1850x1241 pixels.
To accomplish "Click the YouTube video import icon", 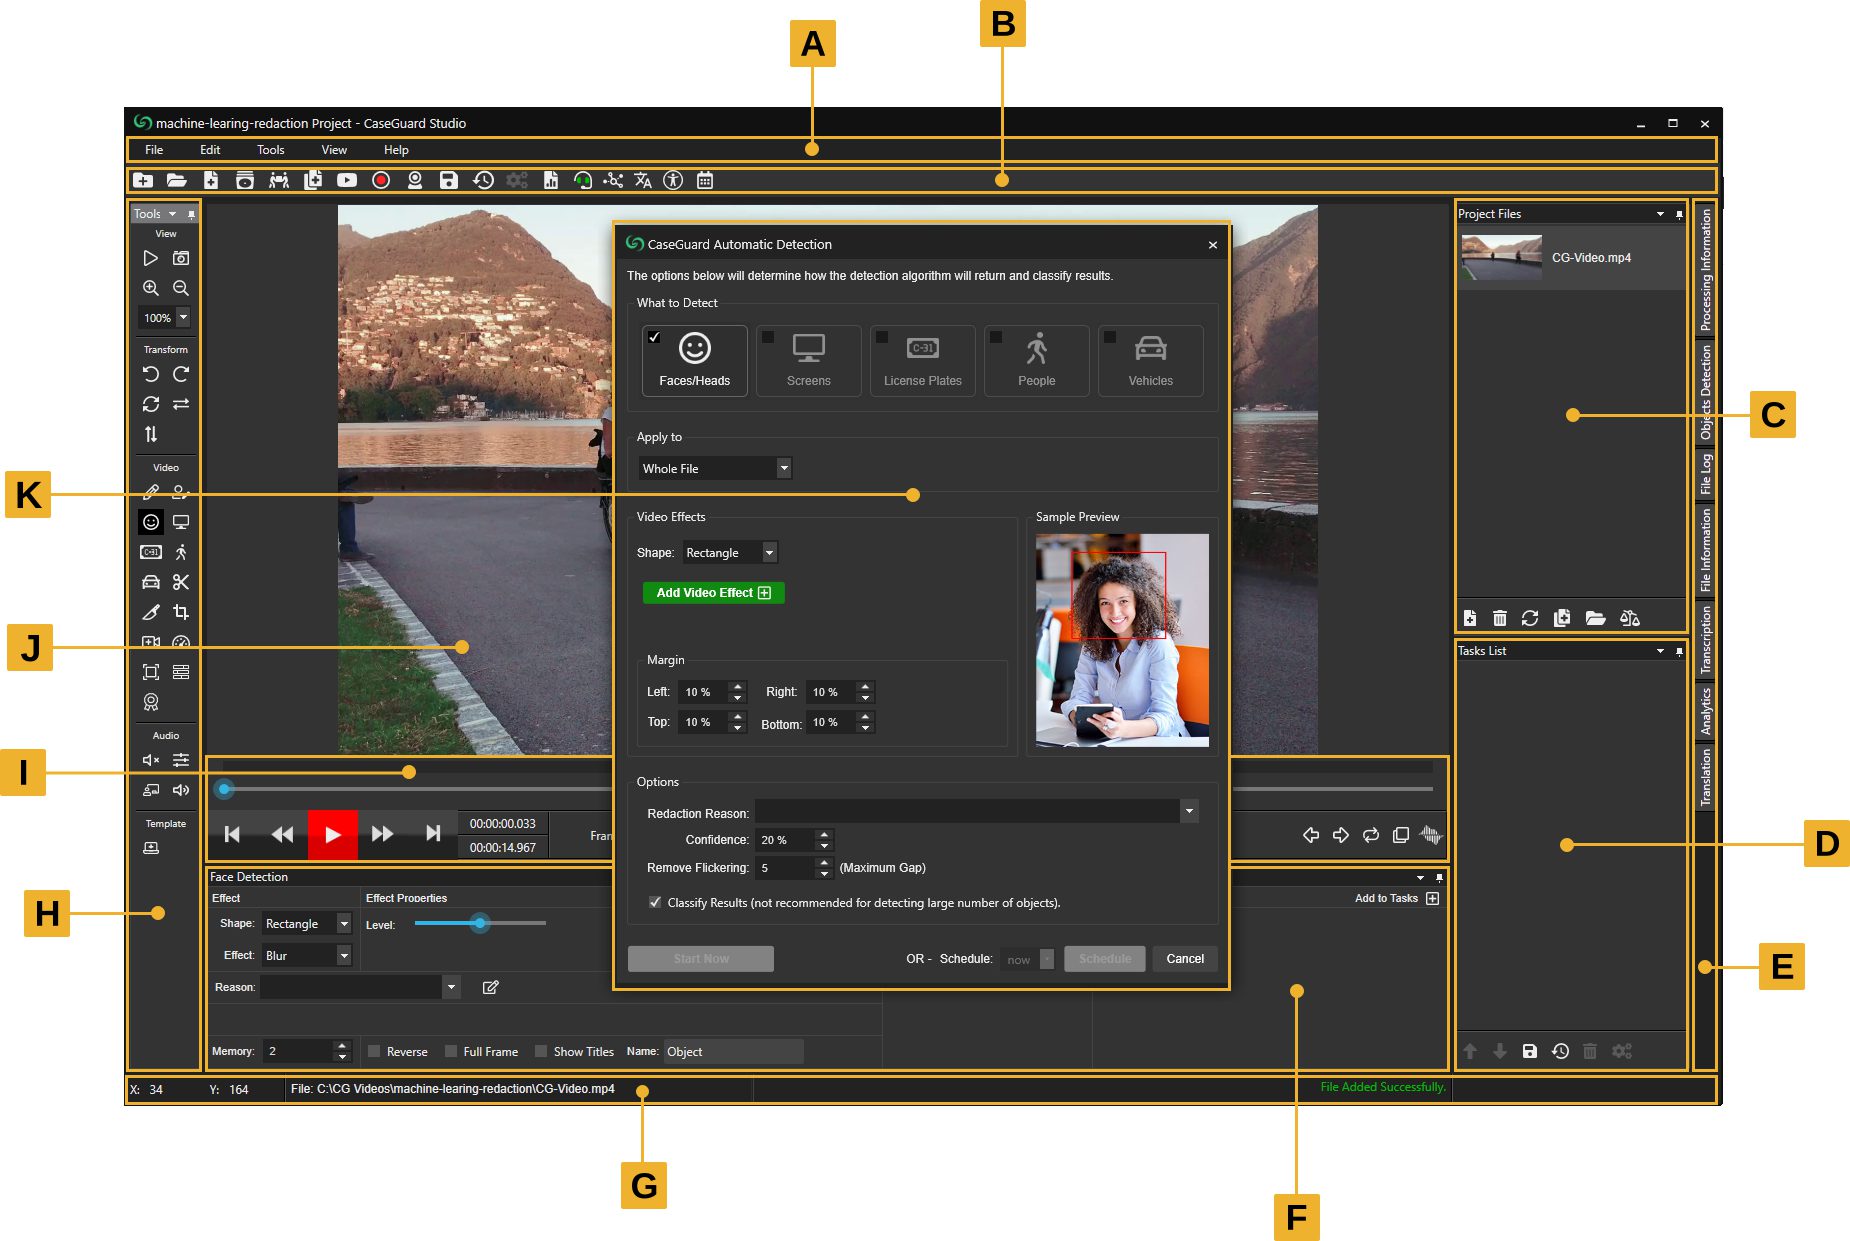I will pyautogui.click(x=347, y=180).
